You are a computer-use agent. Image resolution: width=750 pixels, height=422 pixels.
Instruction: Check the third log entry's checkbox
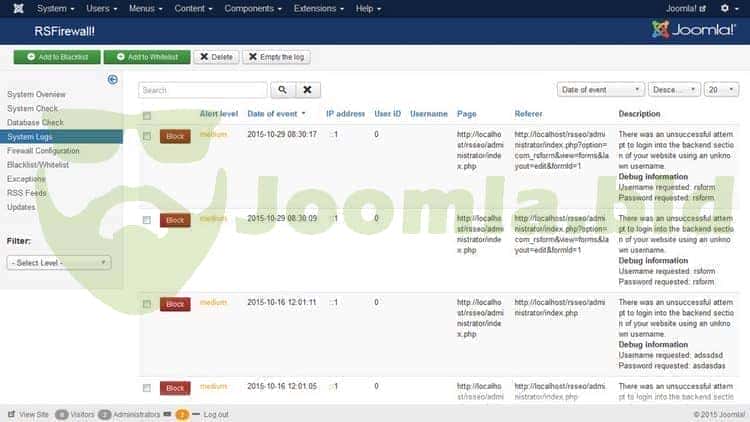coord(147,303)
